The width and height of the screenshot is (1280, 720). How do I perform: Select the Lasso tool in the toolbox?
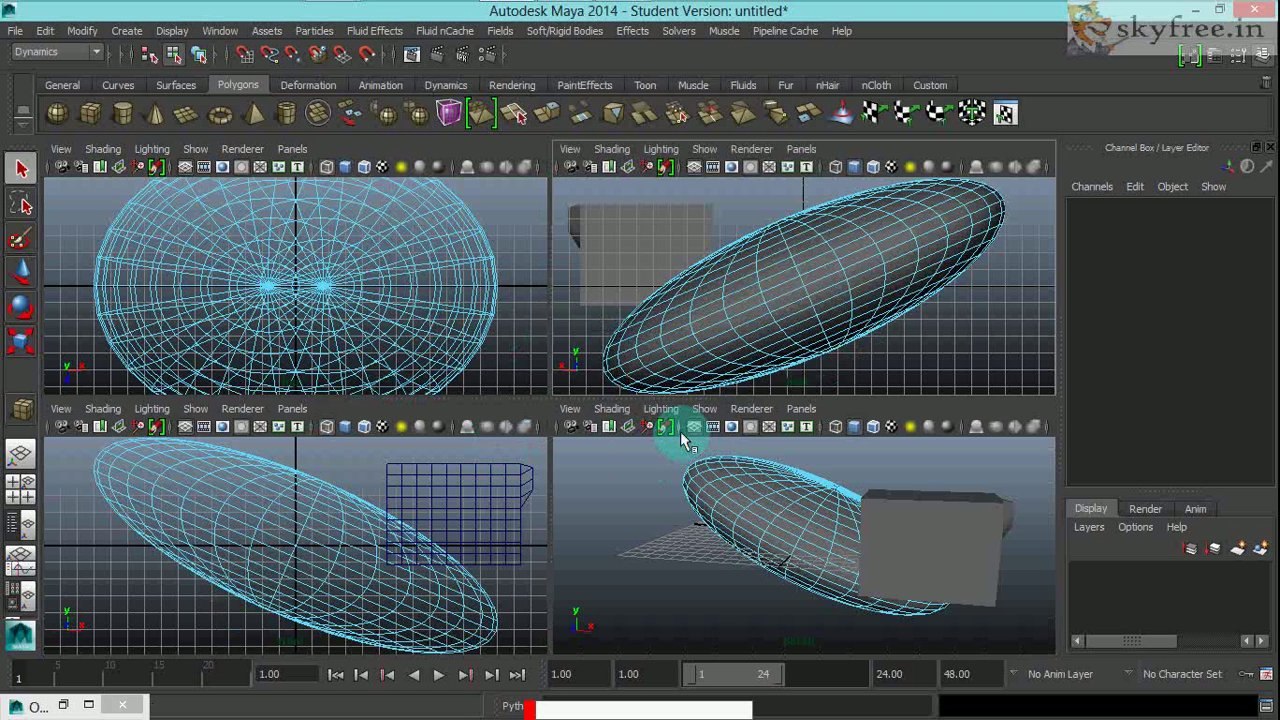pos(22,205)
